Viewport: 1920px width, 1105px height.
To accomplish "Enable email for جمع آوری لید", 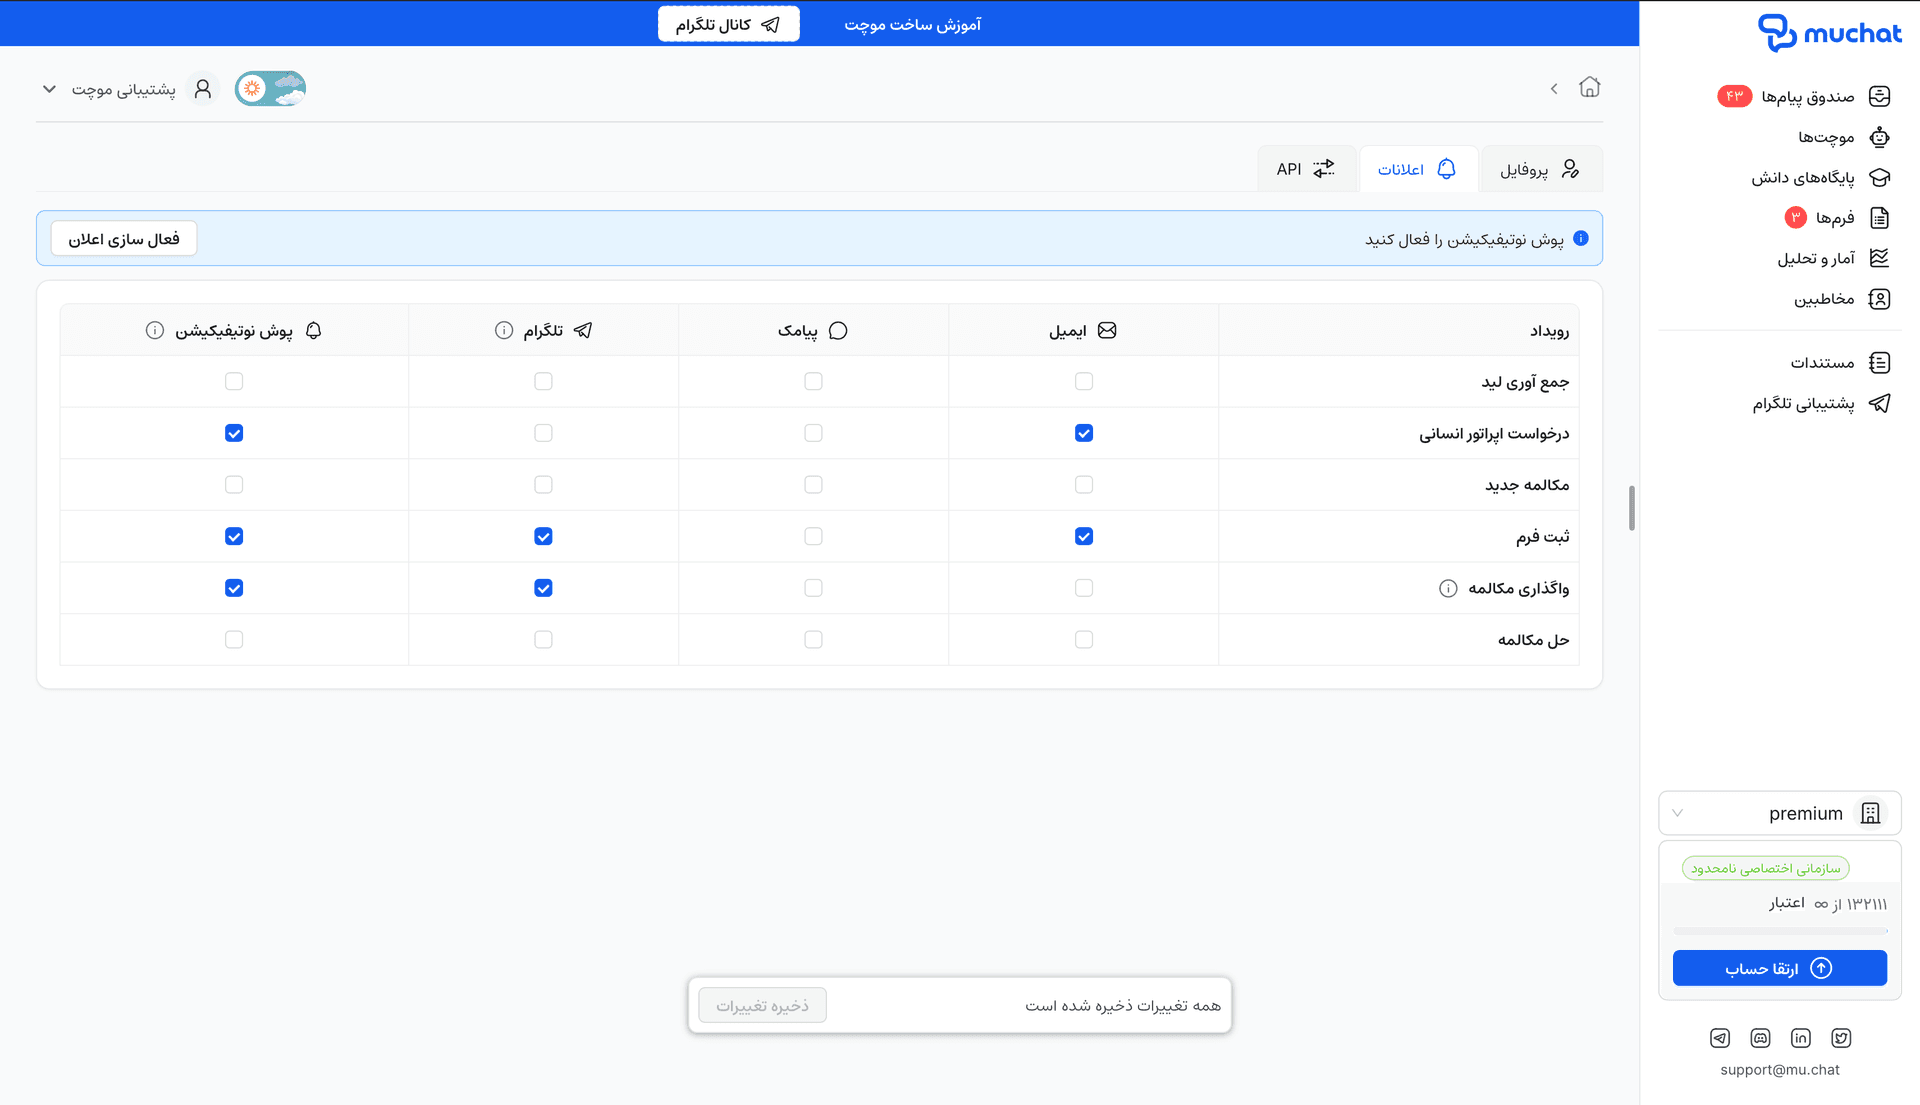I will coord(1084,381).
